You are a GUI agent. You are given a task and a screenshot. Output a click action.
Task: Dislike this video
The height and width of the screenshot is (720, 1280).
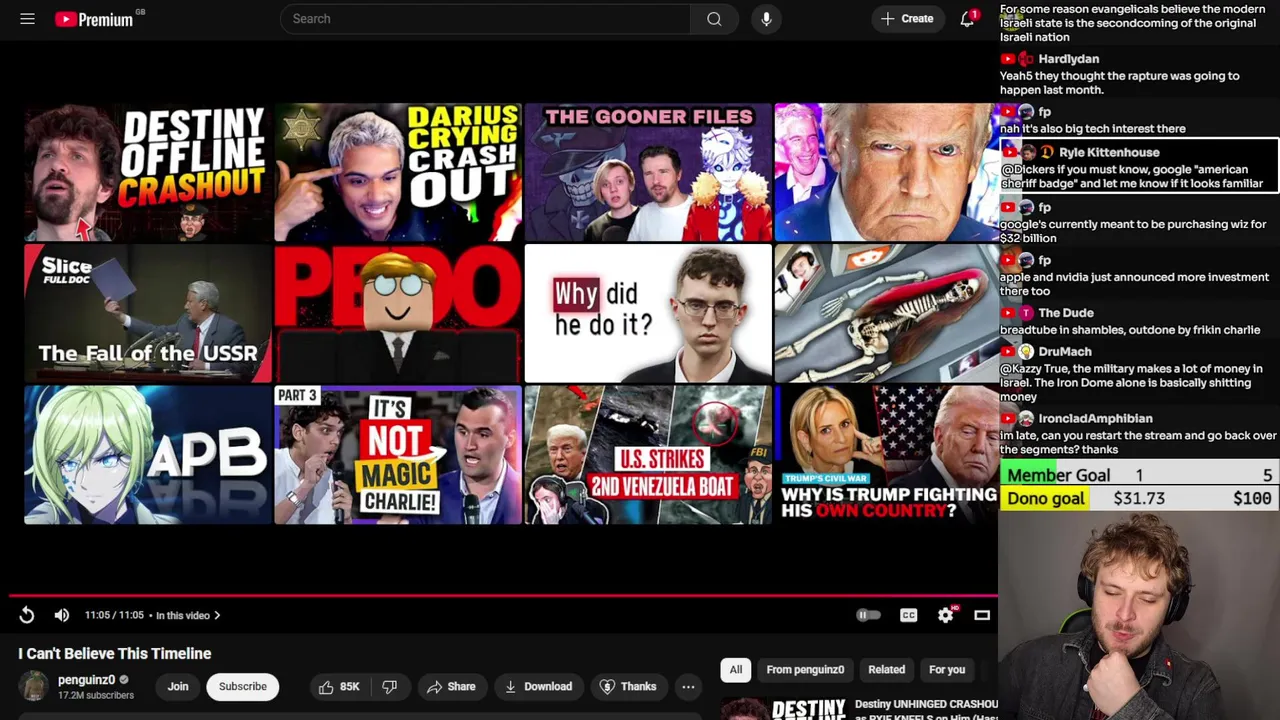[390, 687]
